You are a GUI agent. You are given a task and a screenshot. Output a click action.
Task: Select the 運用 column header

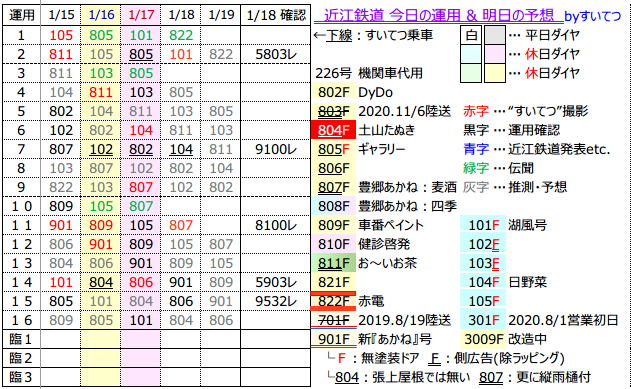(22, 15)
